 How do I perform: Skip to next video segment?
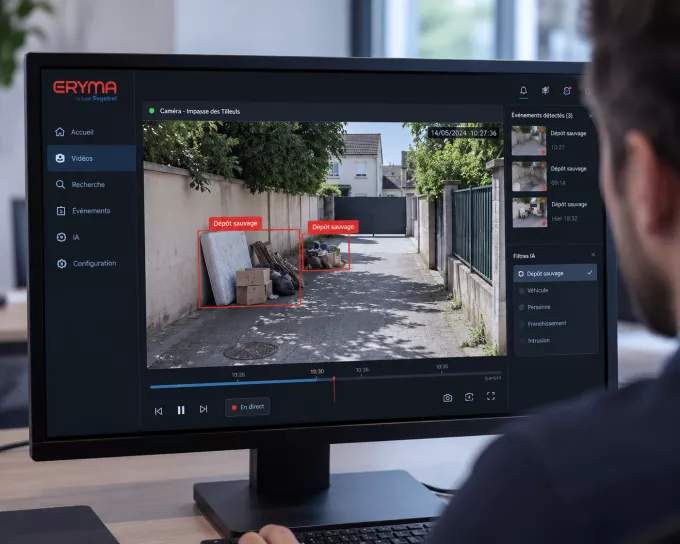point(203,409)
